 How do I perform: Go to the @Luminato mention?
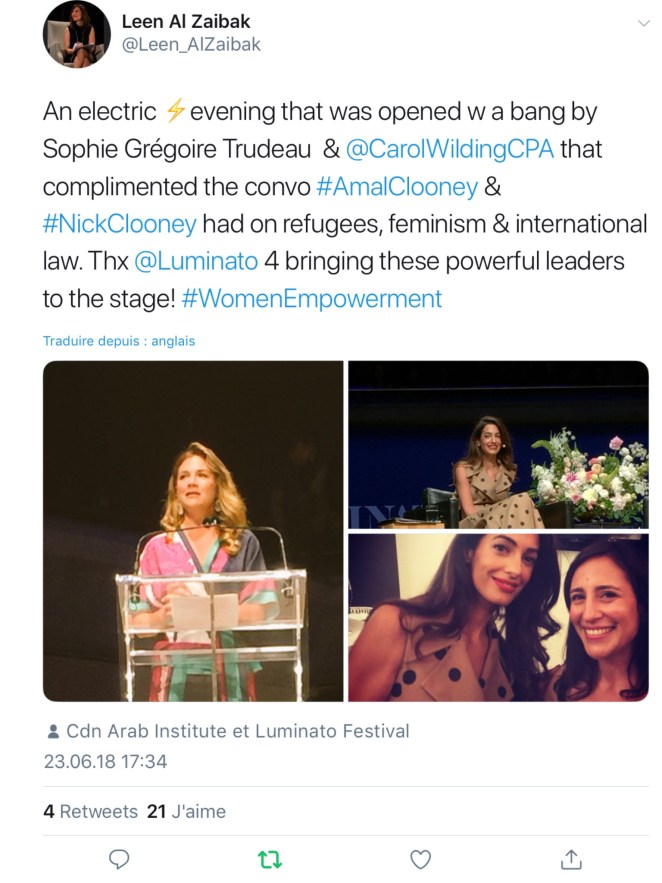pos(195,261)
